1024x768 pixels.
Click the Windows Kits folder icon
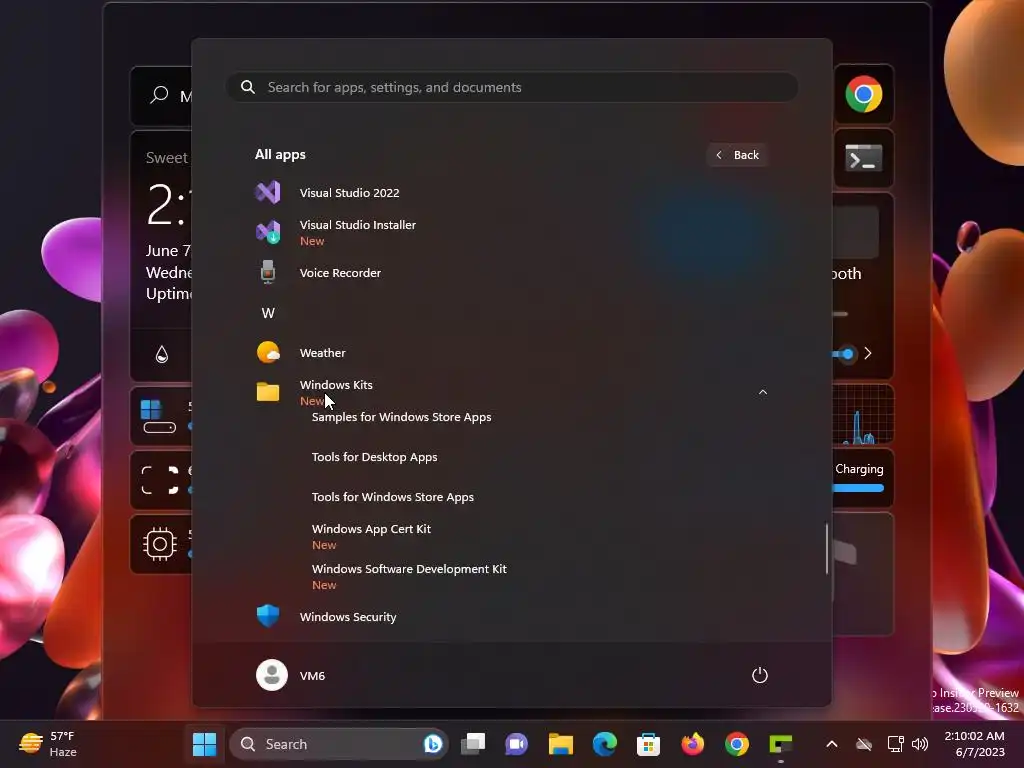pos(268,392)
